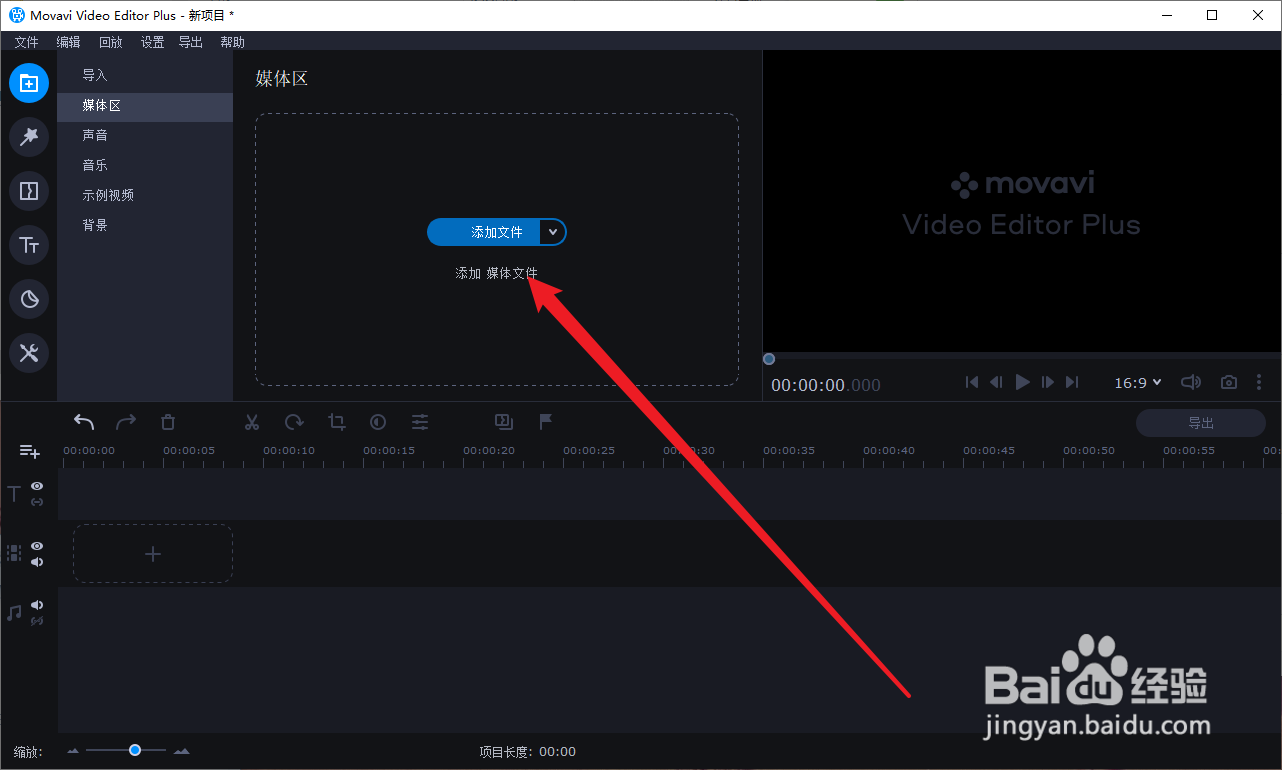Image resolution: width=1282 pixels, height=770 pixels.
Task: Select 导入 in the sidebar list
Action: click(145, 75)
